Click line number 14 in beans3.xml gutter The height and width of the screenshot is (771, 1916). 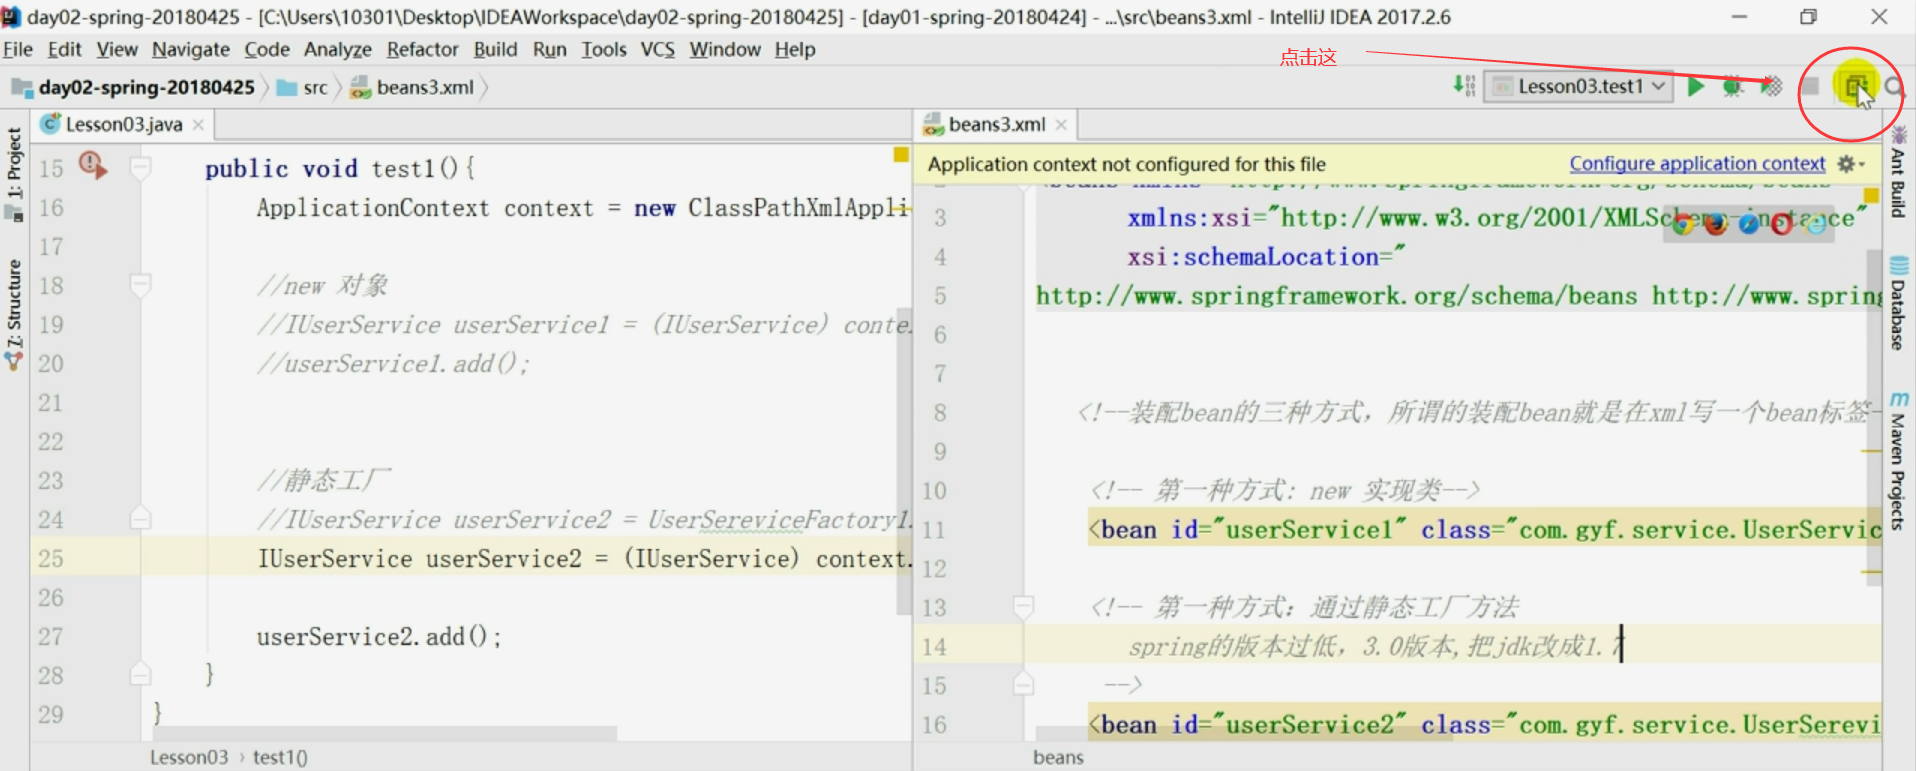pos(934,646)
